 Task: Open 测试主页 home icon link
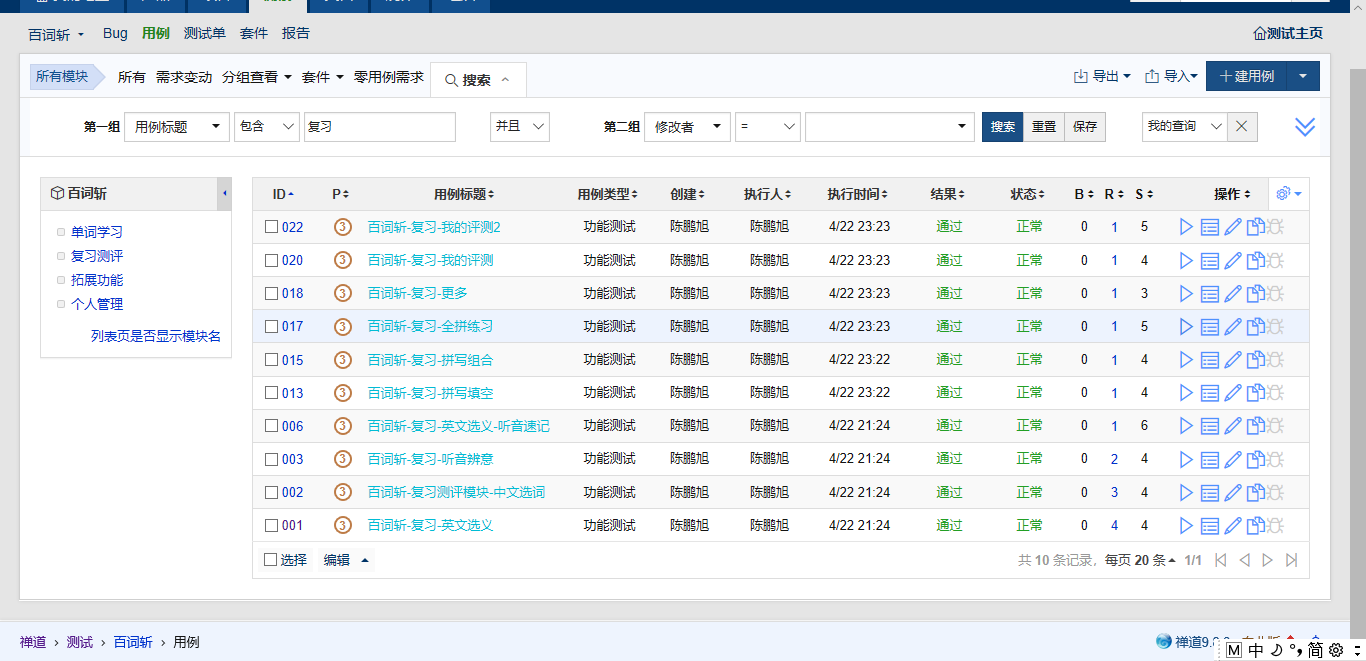[1287, 33]
